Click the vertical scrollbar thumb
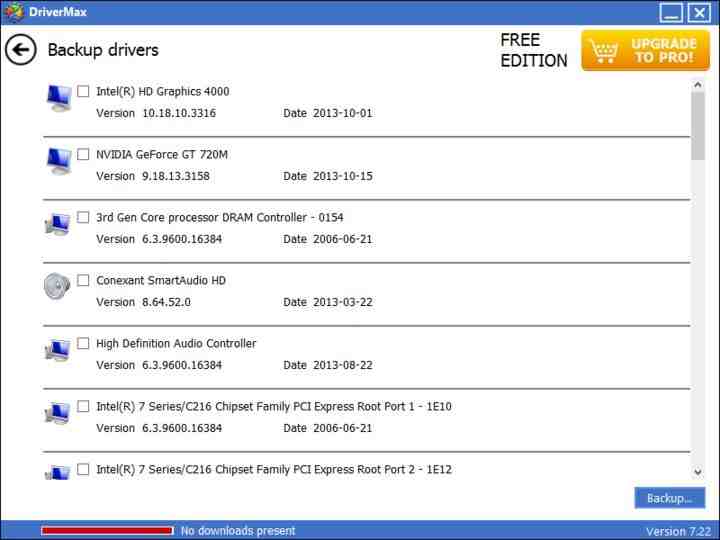The height and width of the screenshot is (540, 720). coord(698,126)
